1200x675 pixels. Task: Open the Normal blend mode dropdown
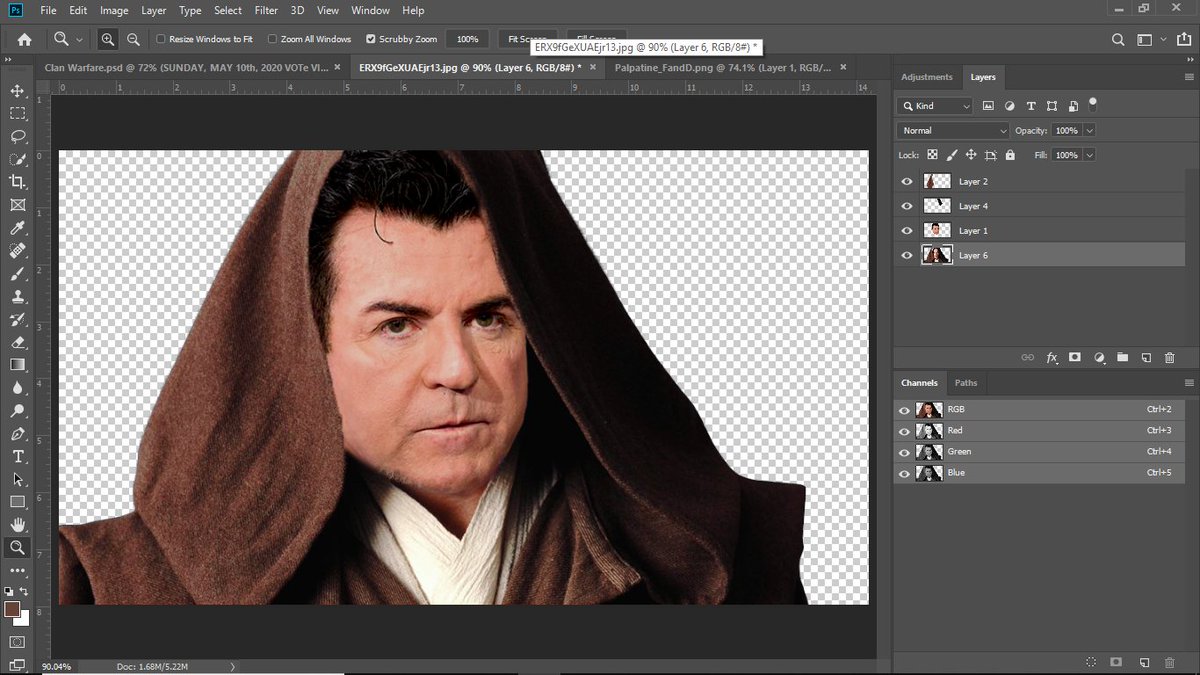pos(954,131)
